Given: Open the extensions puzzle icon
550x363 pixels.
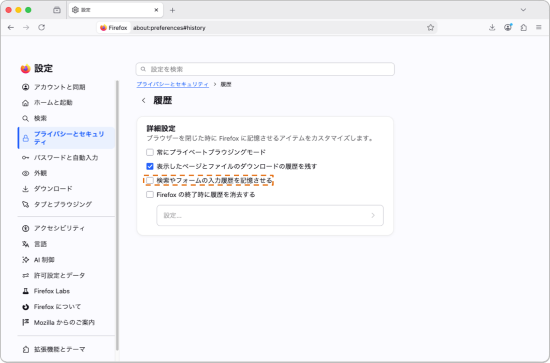Looking at the screenshot, I should [524, 27].
